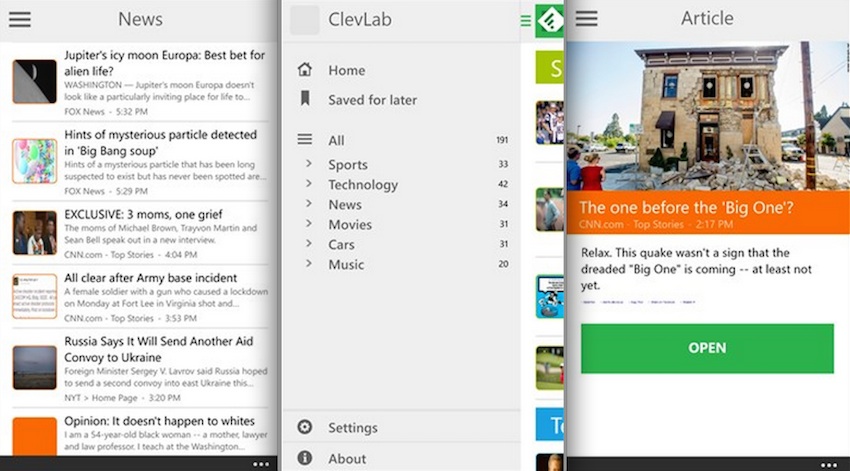Expand the Cars category chevron
The height and width of the screenshot is (471, 850).
click(x=308, y=243)
